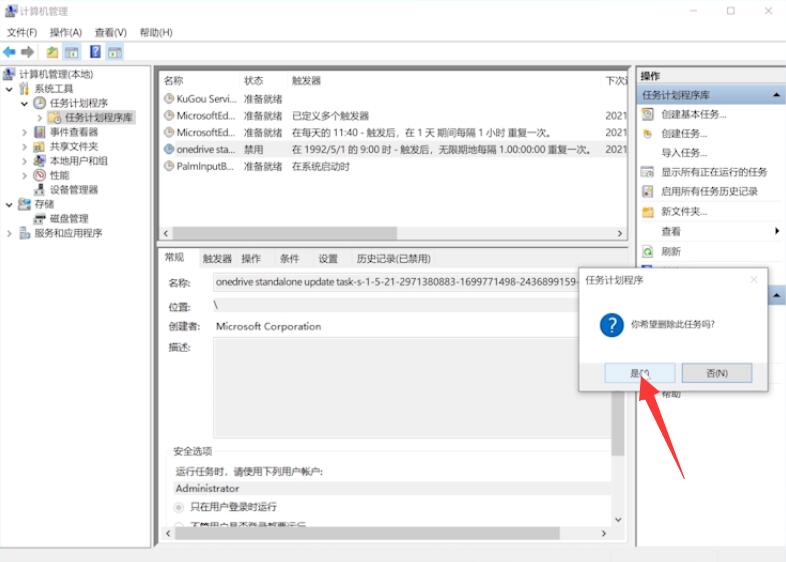Click the forward arrow toolbar icon
Image resolution: width=786 pixels, height=562 pixels.
click(28, 52)
